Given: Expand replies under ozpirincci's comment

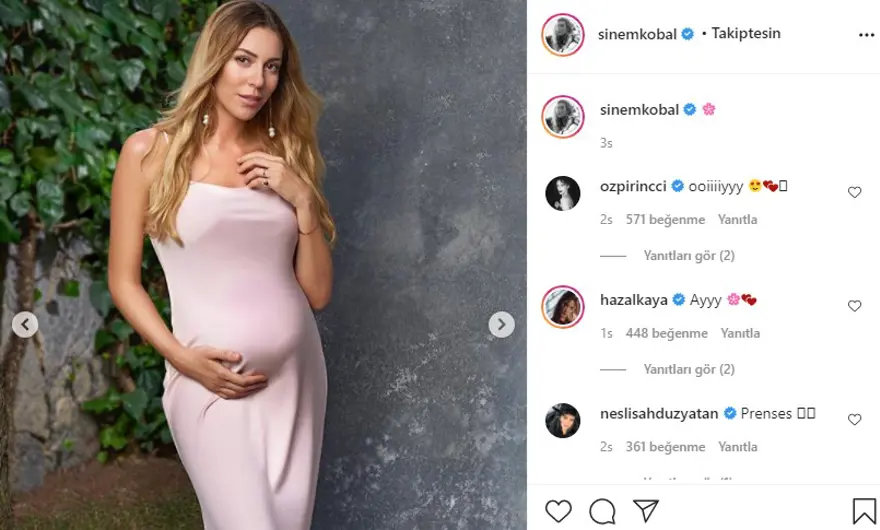Looking at the screenshot, I should click(x=689, y=255).
